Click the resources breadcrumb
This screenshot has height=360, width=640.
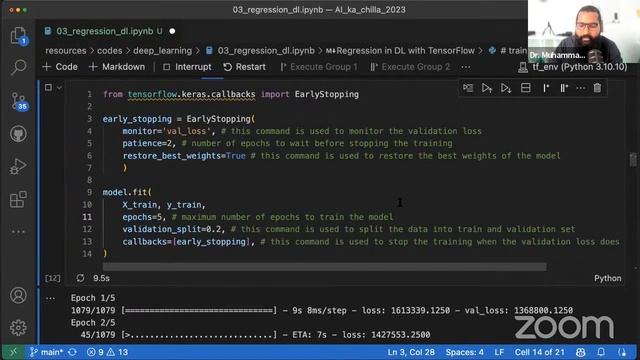coord(66,51)
